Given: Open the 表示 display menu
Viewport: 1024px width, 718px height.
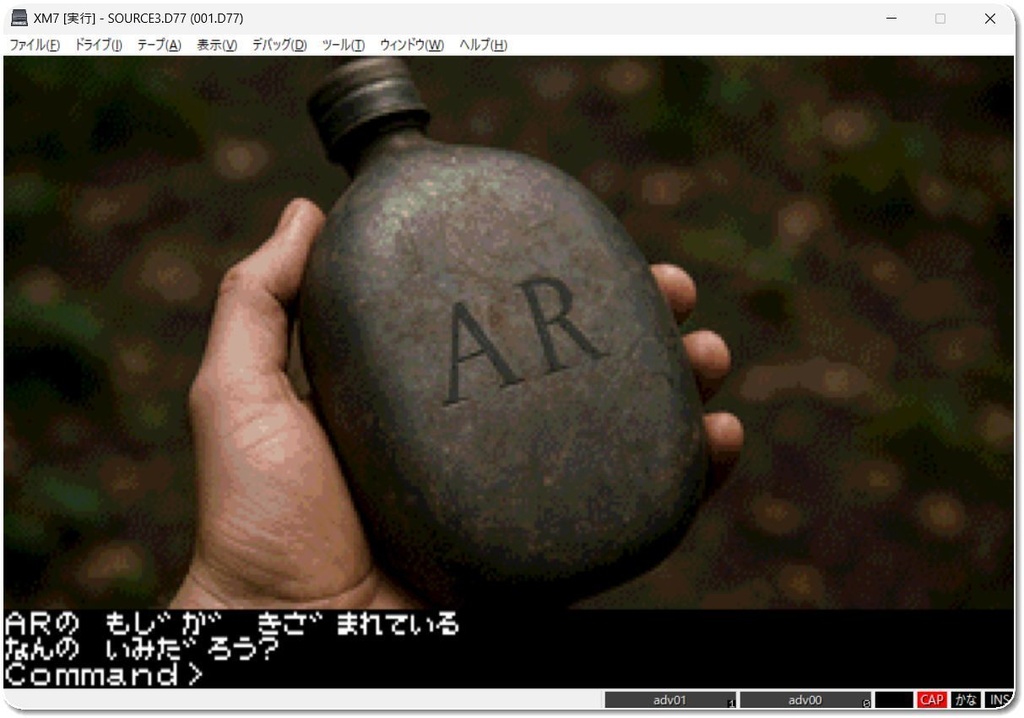Looking at the screenshot, I should coord(215,44).
